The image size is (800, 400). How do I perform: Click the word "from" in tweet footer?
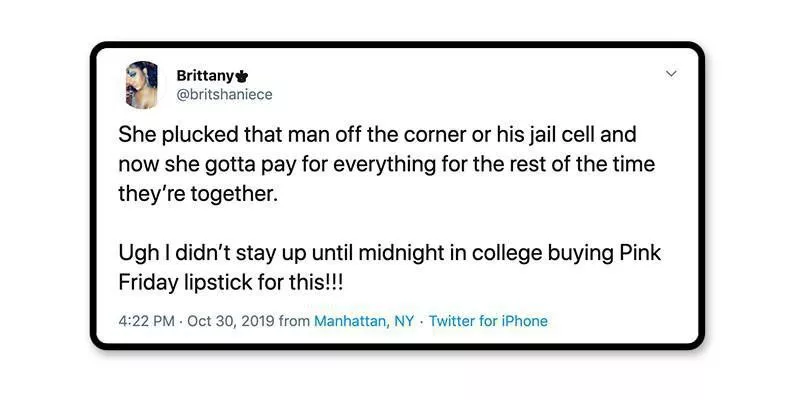(294, 321)
